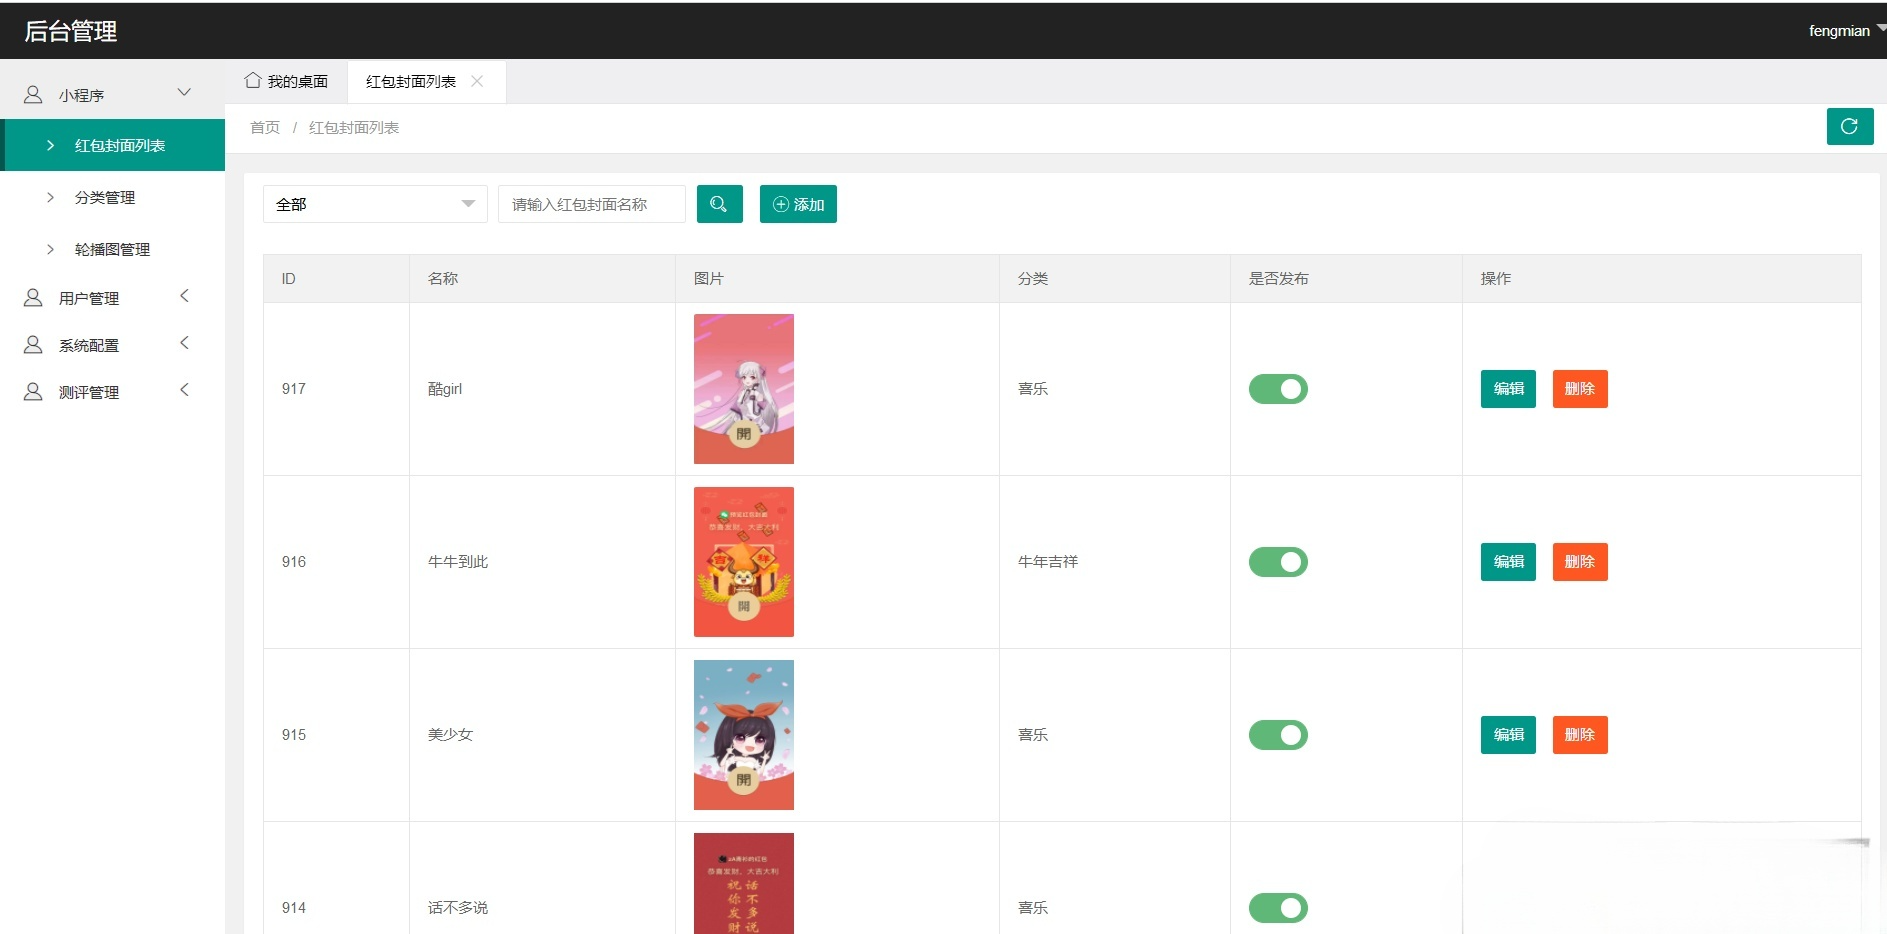This screenshot has width=1887, height=934.
Task: Open 分类管理 in the sidebar
Action: point(105,198)
